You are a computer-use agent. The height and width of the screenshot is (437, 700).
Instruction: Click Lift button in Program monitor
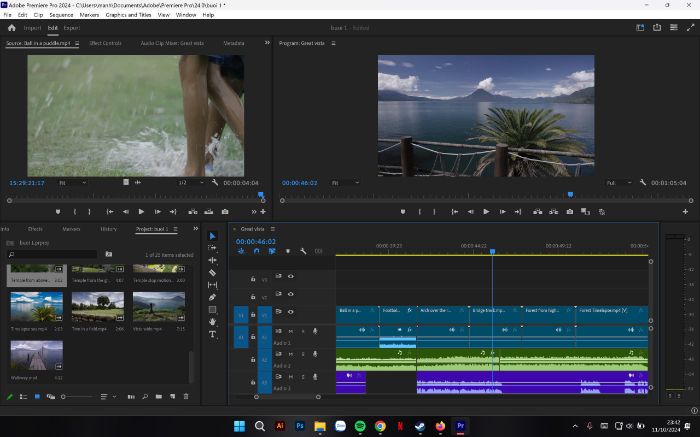[x=538, y=212]
